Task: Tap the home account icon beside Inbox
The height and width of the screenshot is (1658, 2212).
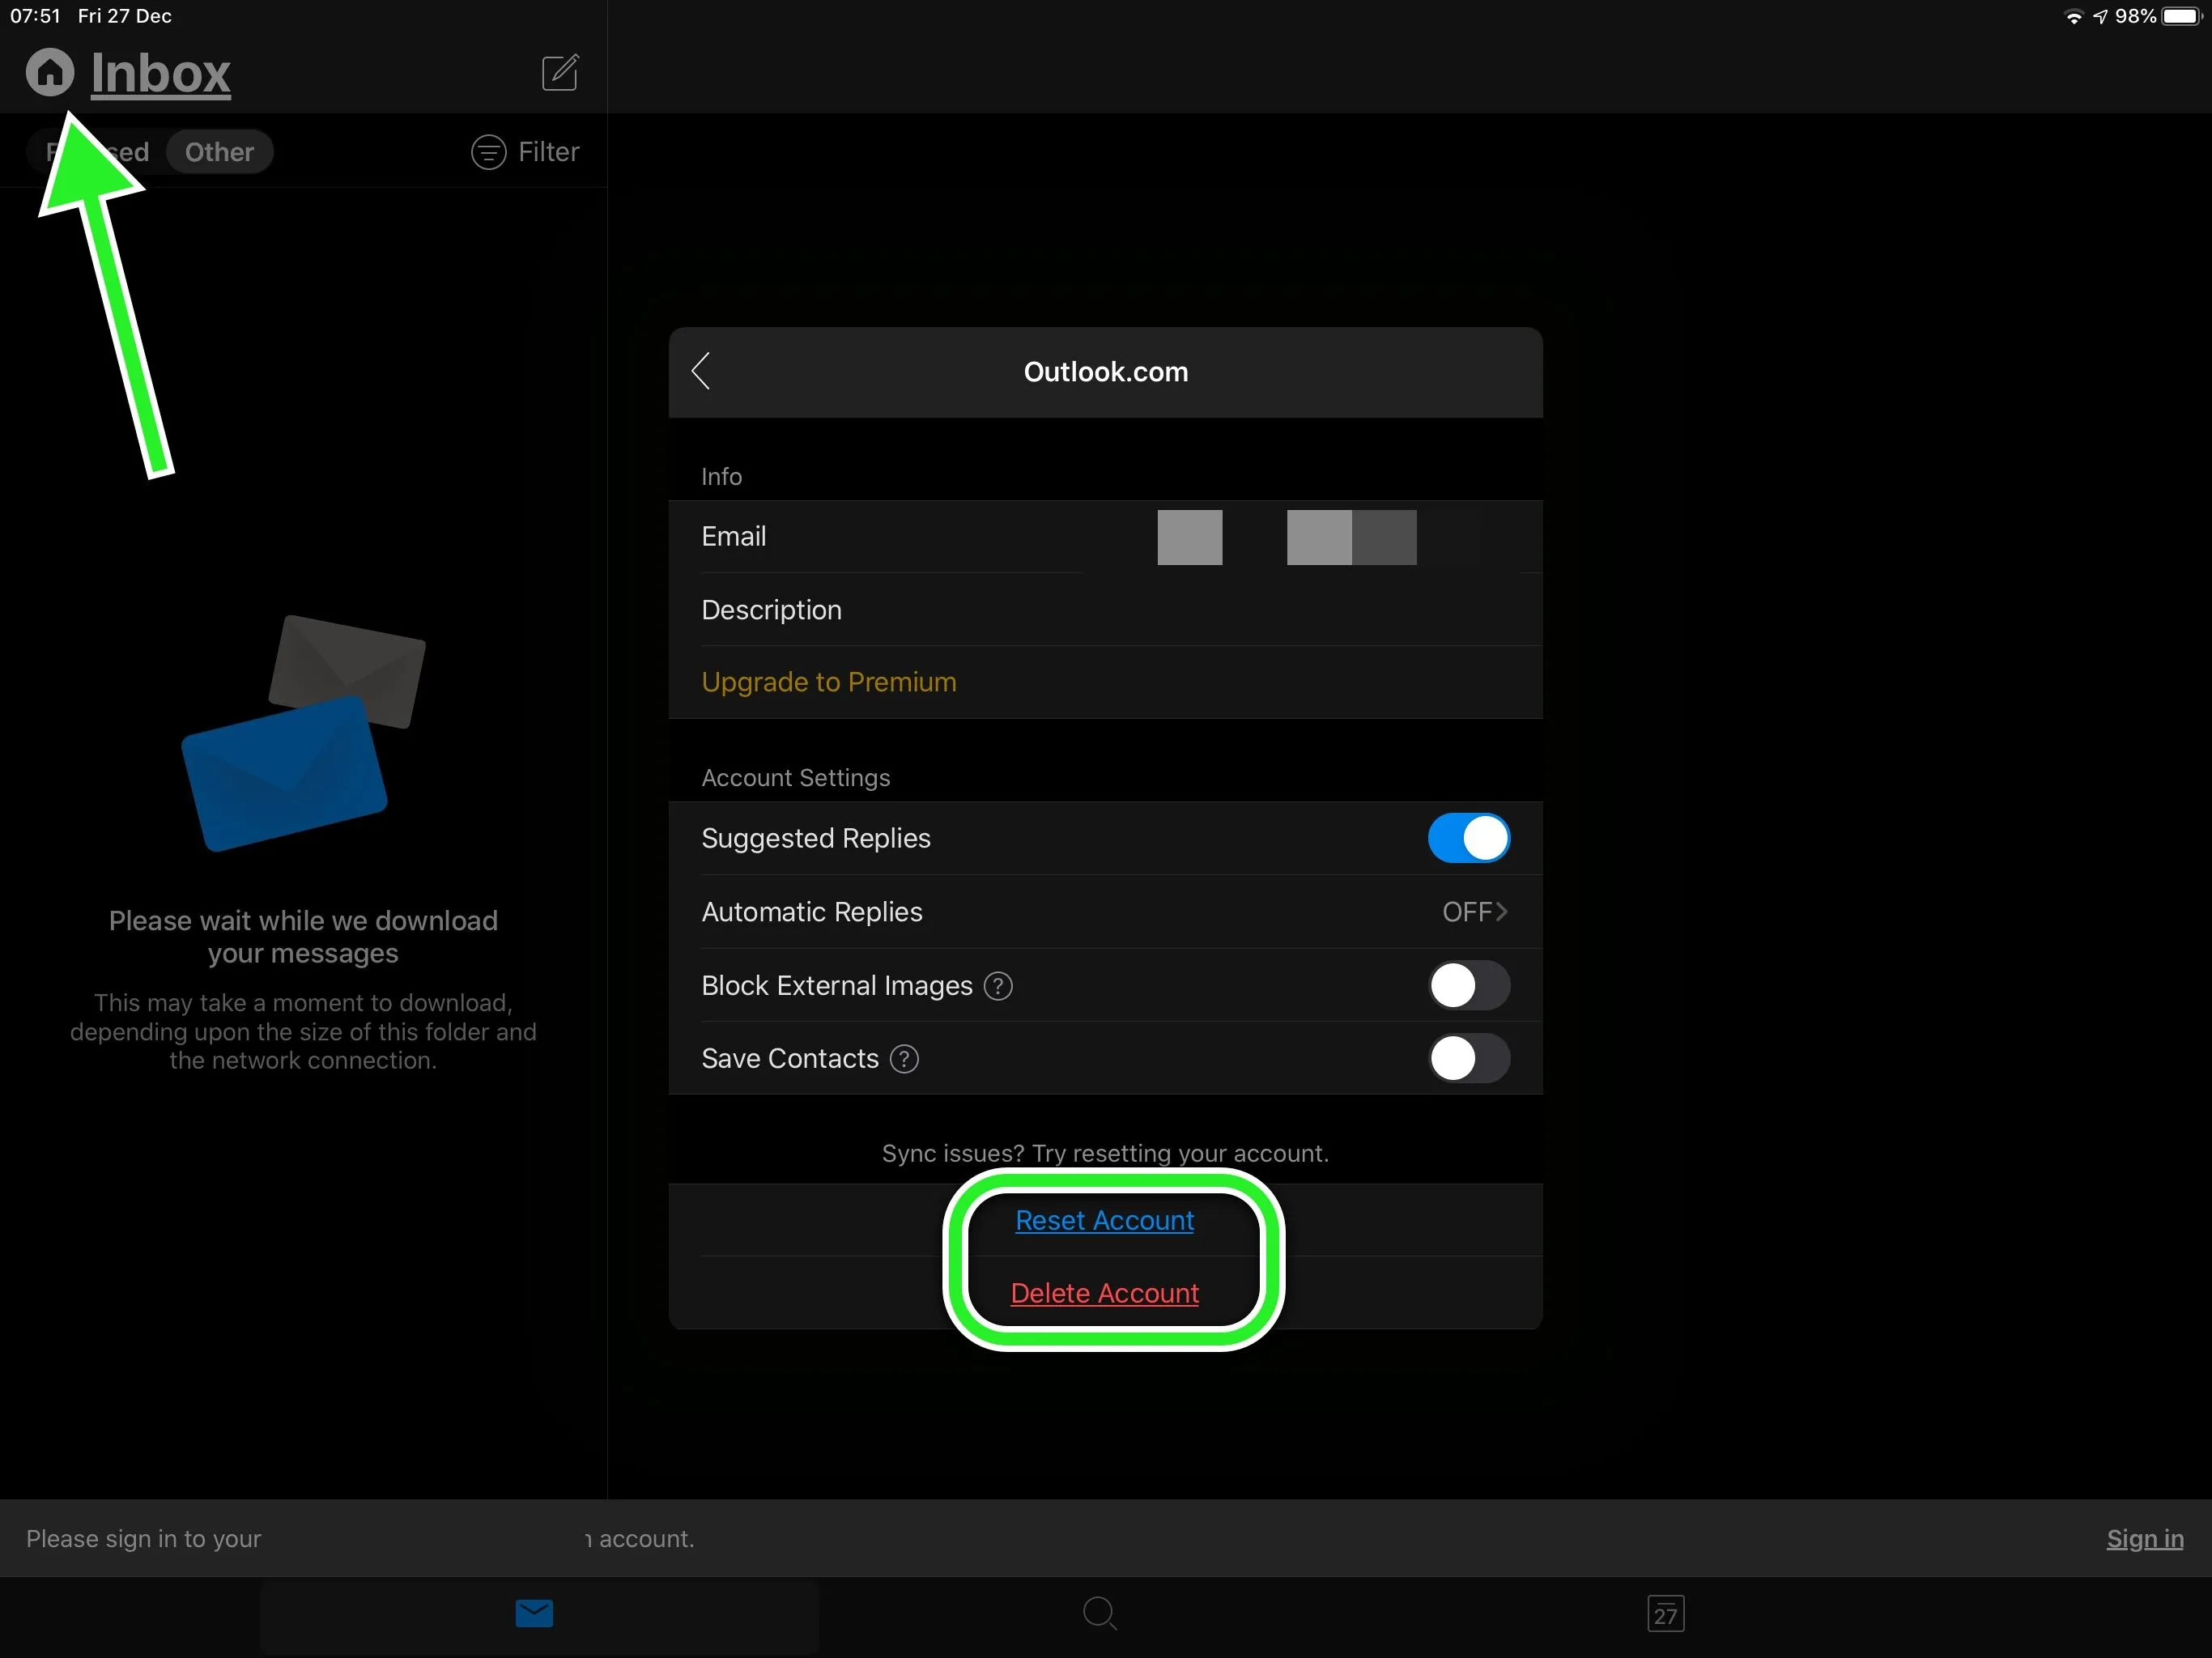Action: pos(50,72)
